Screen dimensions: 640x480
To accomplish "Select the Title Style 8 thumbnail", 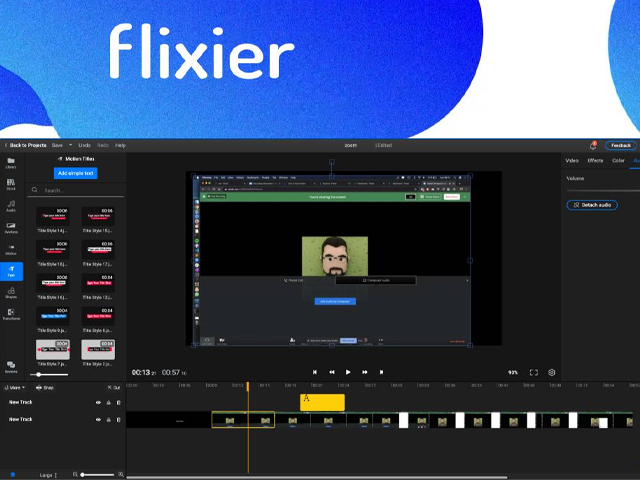I will [98, 316].
